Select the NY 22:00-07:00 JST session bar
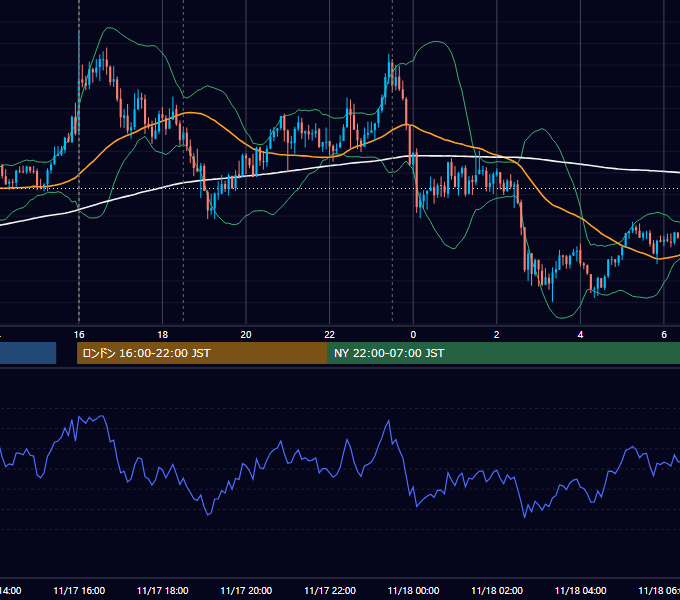 click(503, 353)
